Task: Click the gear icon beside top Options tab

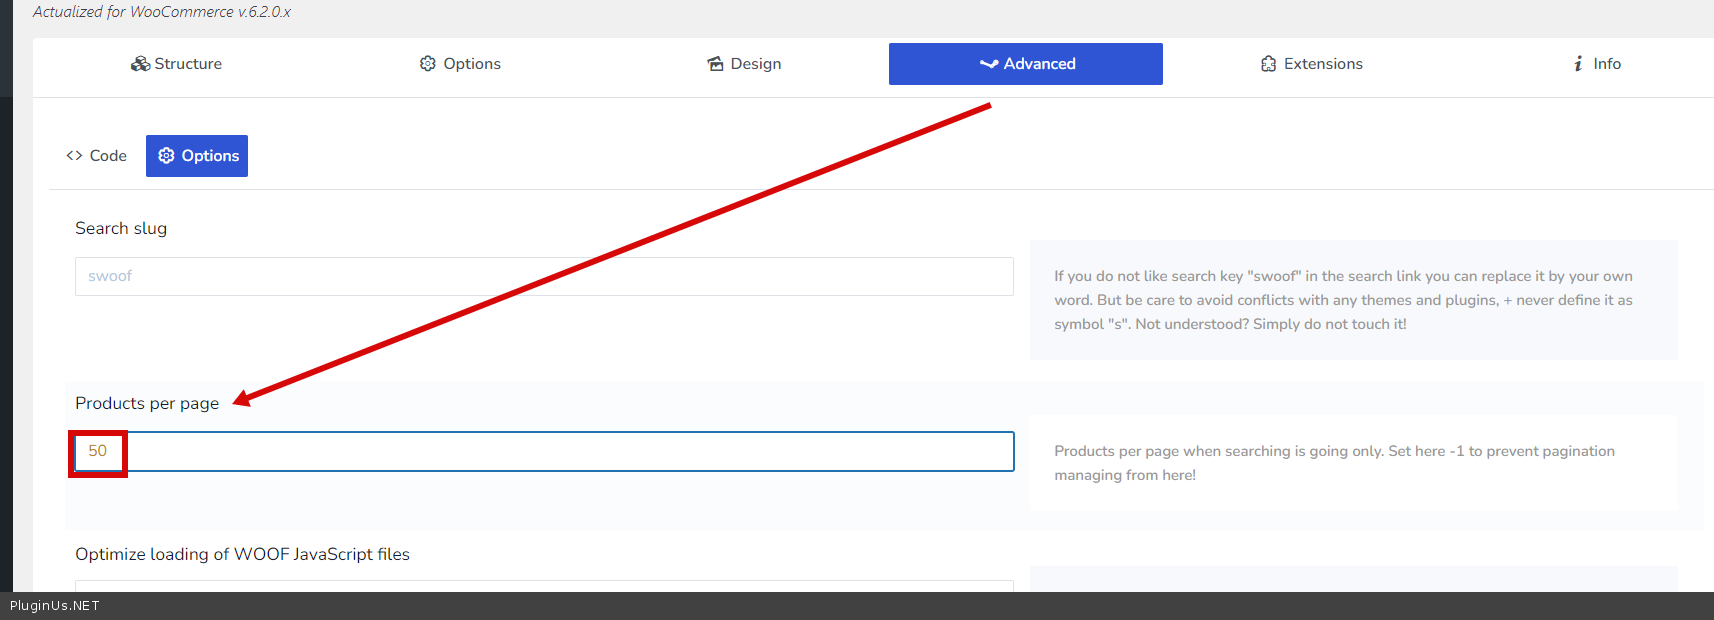Action: click(x=428, y=64)
